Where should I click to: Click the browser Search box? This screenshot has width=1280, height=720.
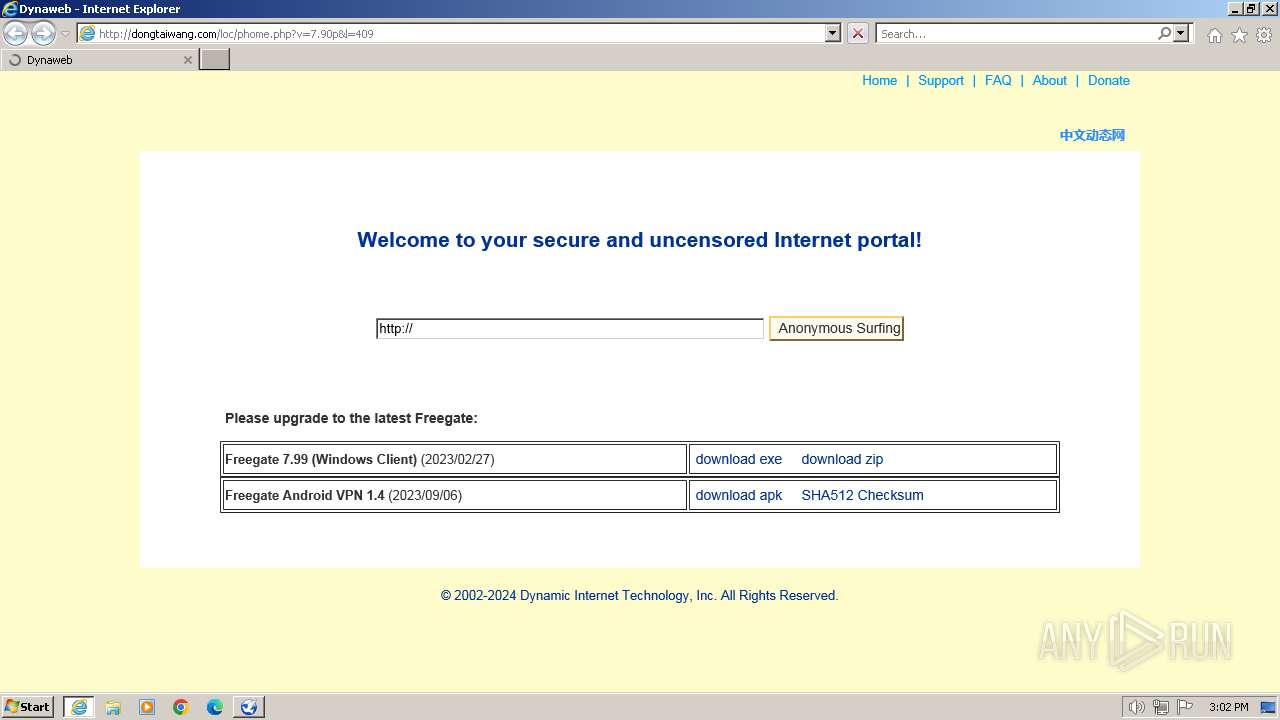(1017, 33)
